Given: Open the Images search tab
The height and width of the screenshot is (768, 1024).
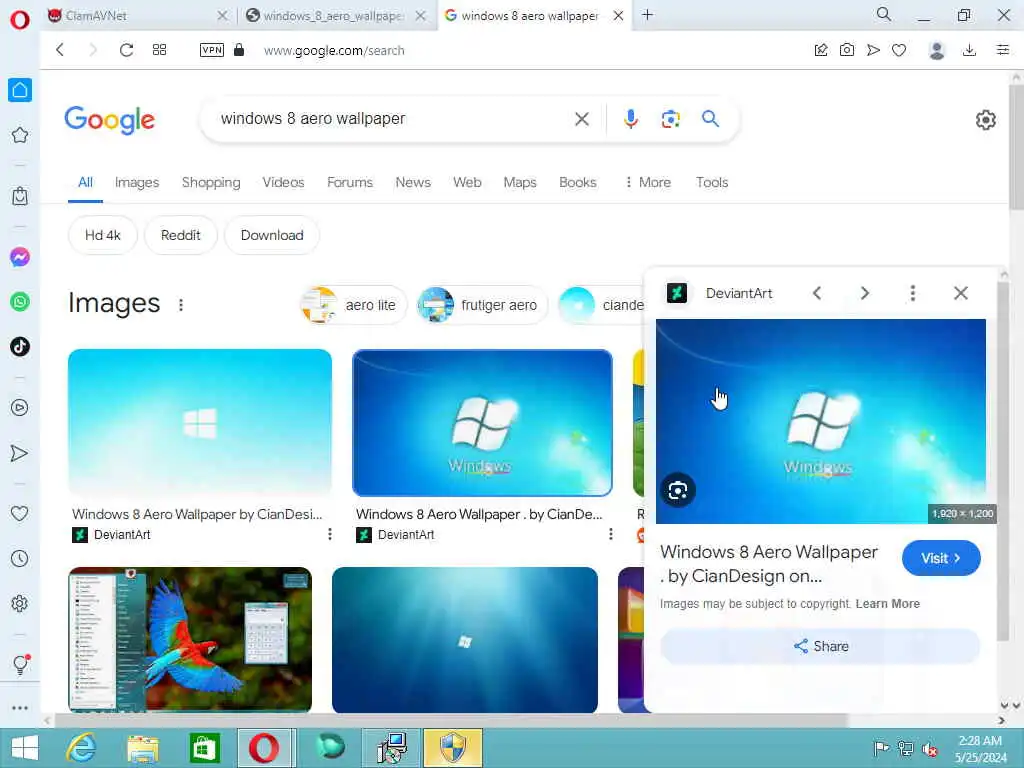Looking at the screenshot, I should pyautogui.click(x=136, y=182).
